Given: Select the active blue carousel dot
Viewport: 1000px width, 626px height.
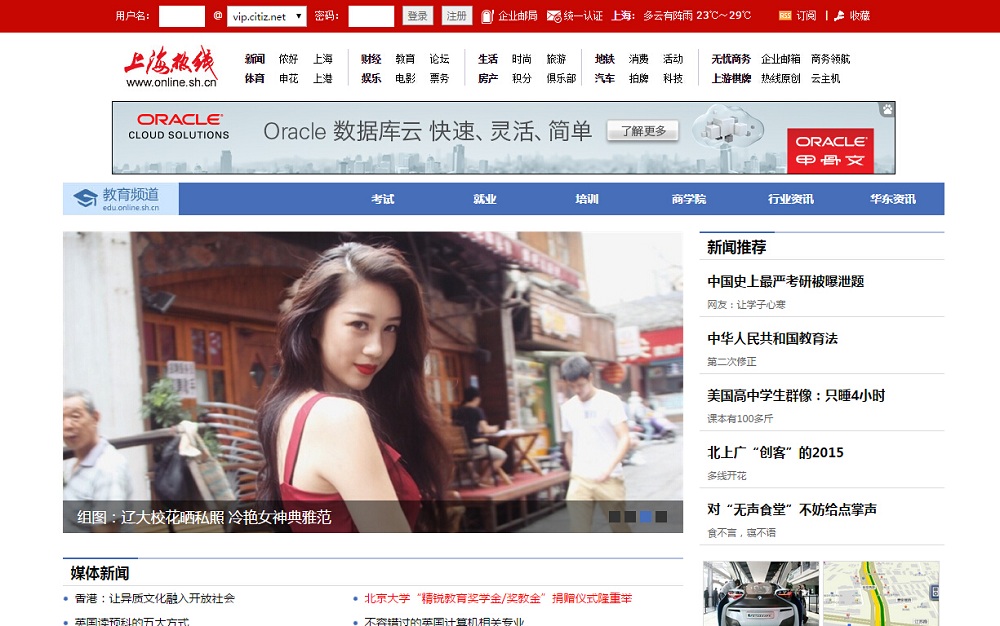Looking at the screenshot, I should point(645,516).
